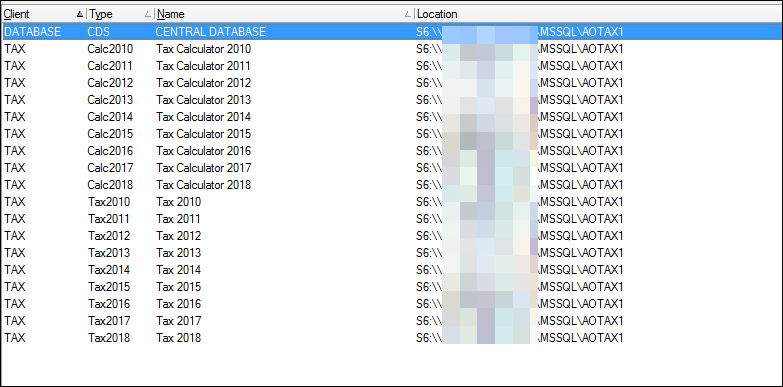783x387 pixels.
Task: Select the Tax Calculator 2013 row
Action: [392, 100]
